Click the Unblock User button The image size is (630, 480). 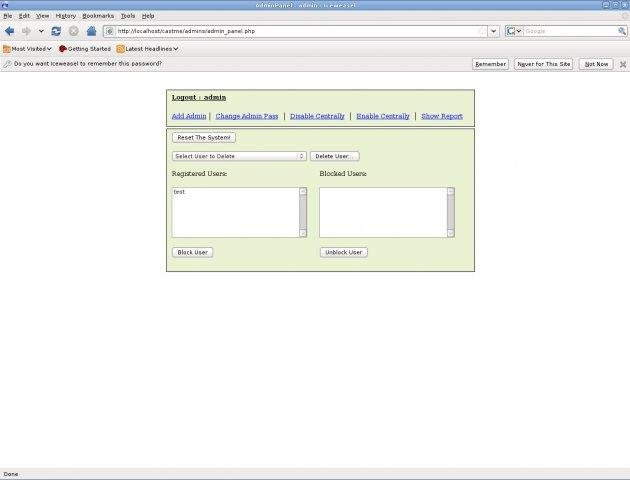pyautogui.click(x=344, y=252)
